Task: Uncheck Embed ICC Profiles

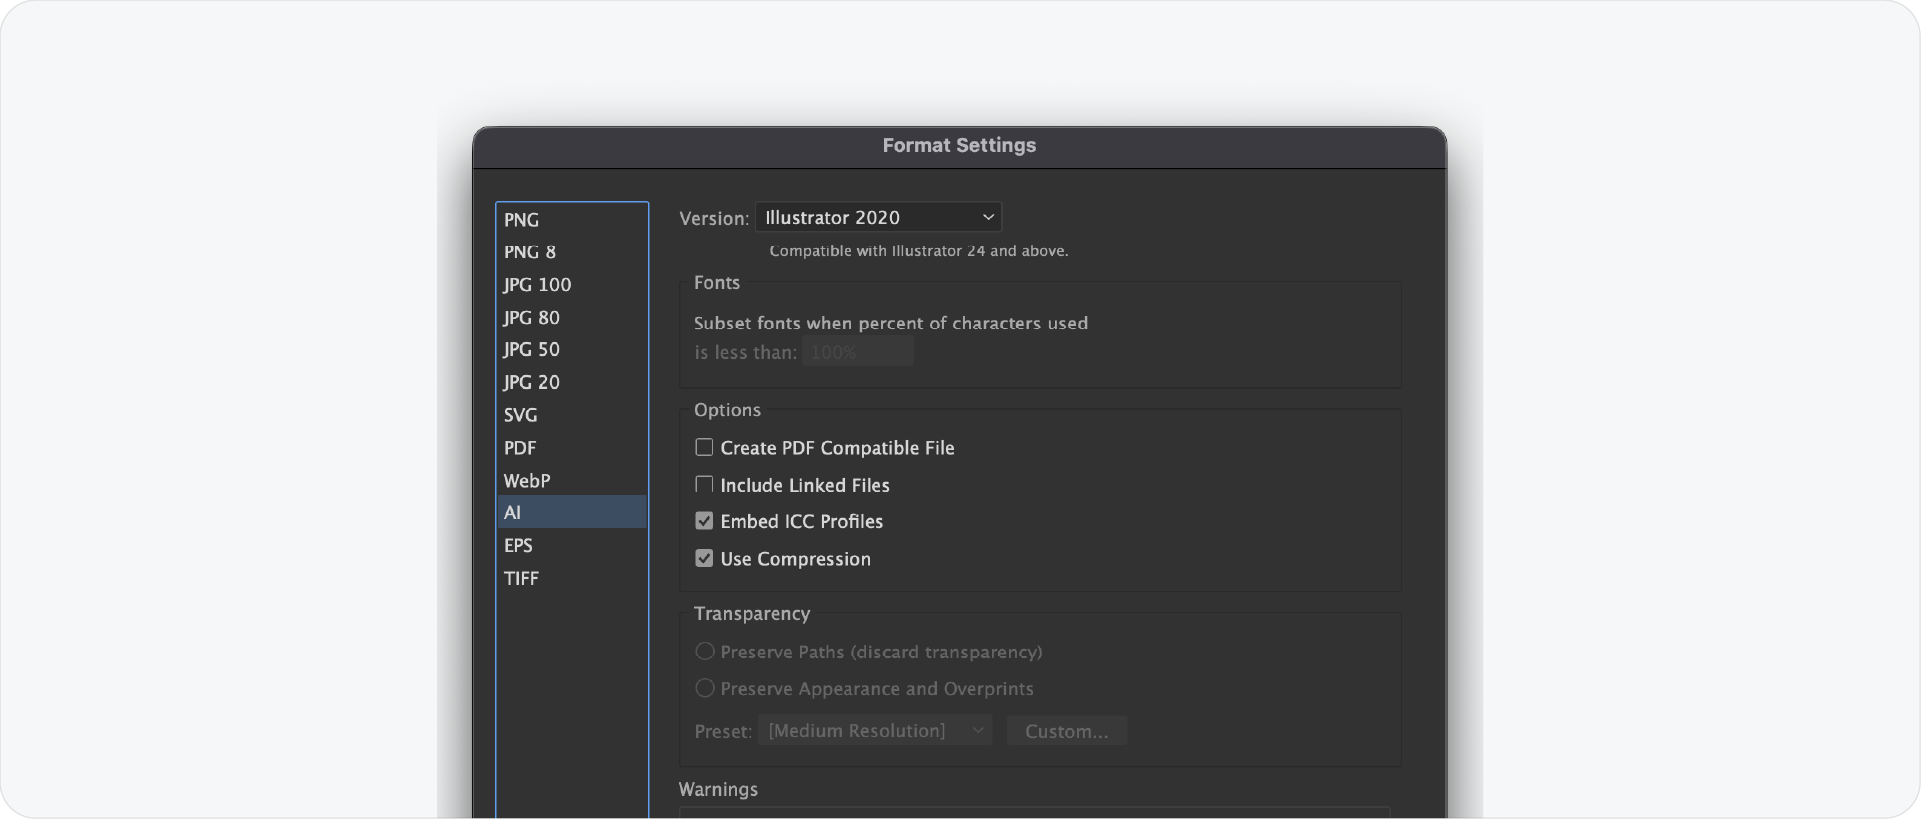Action: (704, 521)
